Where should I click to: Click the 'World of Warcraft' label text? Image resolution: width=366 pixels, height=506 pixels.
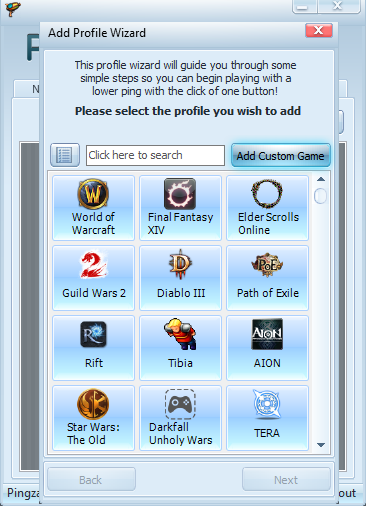(x=93, y=223)
